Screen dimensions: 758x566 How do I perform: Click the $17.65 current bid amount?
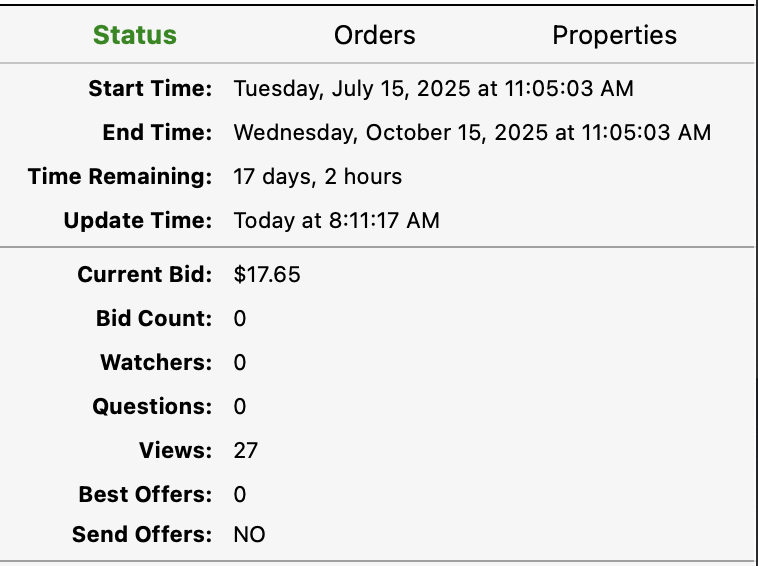tap(267, 275)
